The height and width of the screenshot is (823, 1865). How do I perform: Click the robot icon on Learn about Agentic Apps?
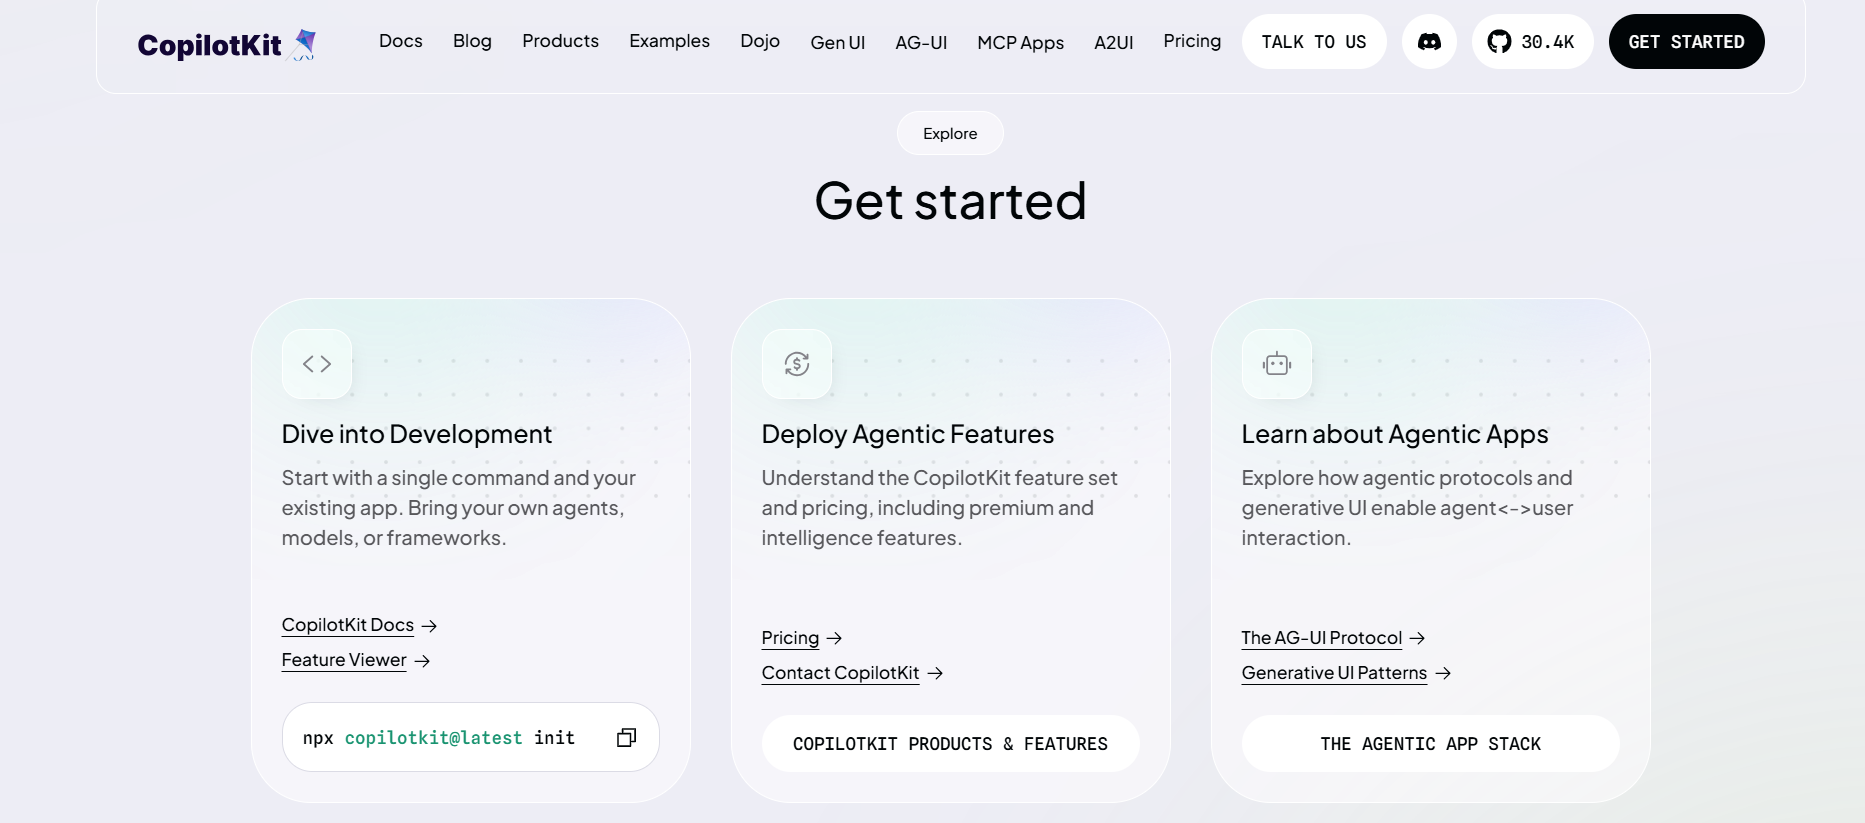coord(1277,364)
